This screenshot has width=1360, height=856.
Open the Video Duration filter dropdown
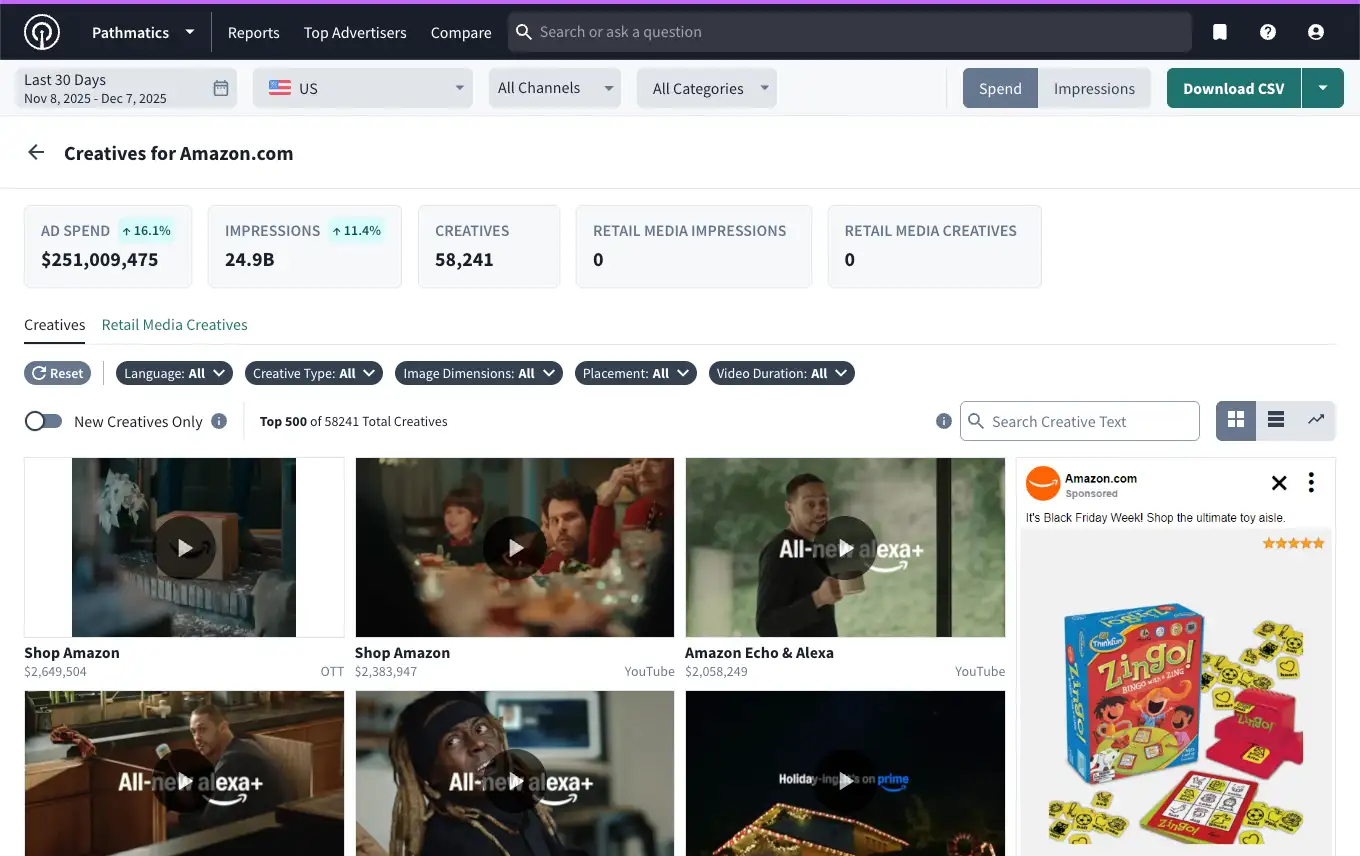[x=782, y=373]
